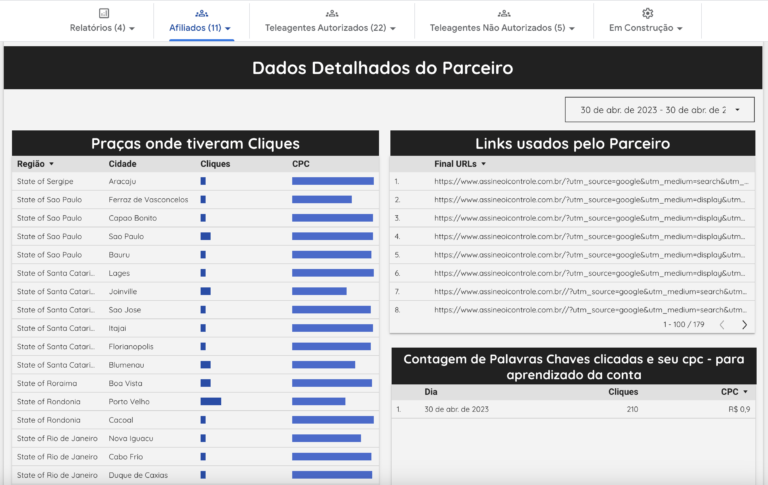The image size is (768, 485).
Task: Click the Relatórios report icon
Action: 104,13
